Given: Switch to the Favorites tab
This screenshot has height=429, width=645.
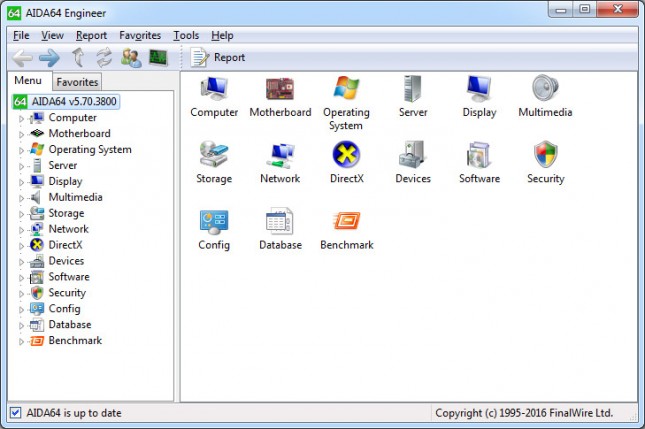Looking at the screenshot, I should (x=77, y=82).
